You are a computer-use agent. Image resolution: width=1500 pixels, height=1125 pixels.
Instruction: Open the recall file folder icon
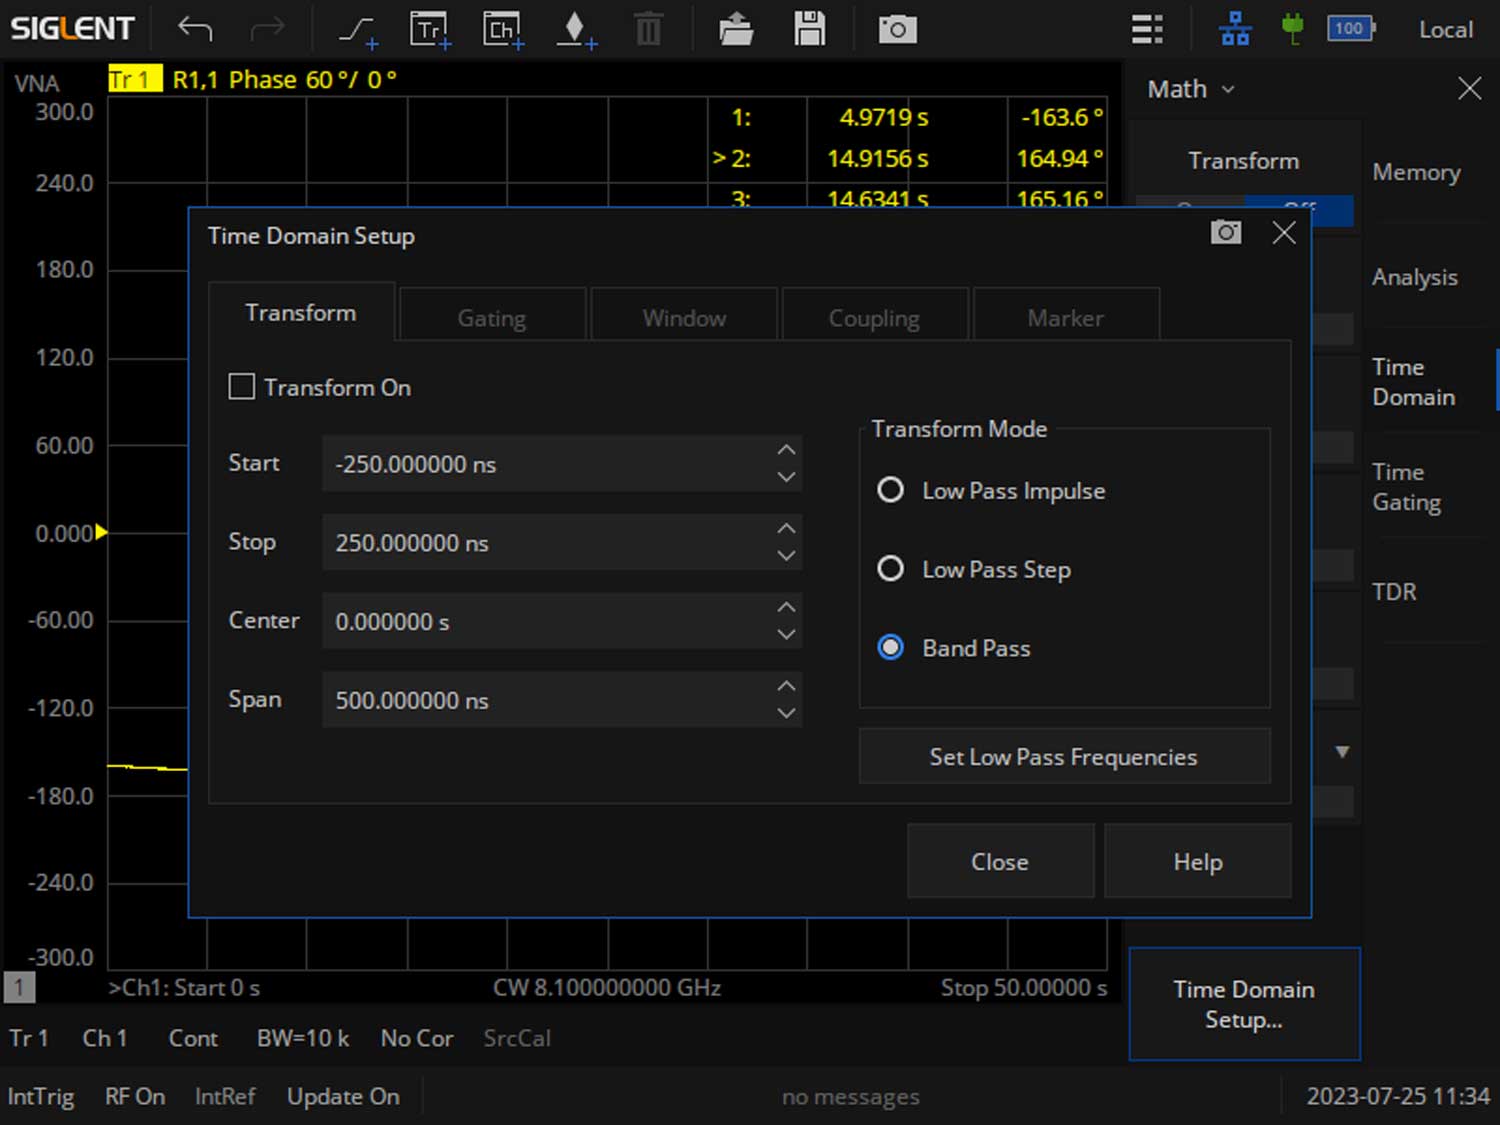click(736, 30)
